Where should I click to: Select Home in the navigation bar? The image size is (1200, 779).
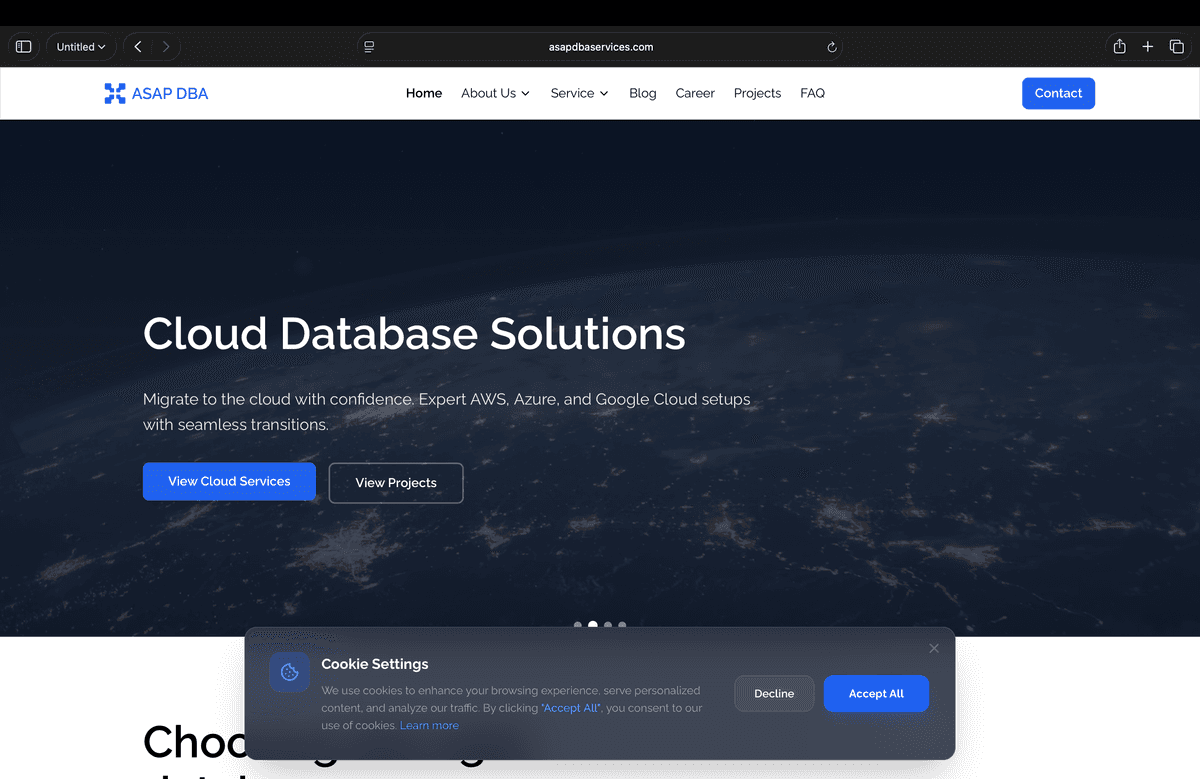[x=423, y=93]
